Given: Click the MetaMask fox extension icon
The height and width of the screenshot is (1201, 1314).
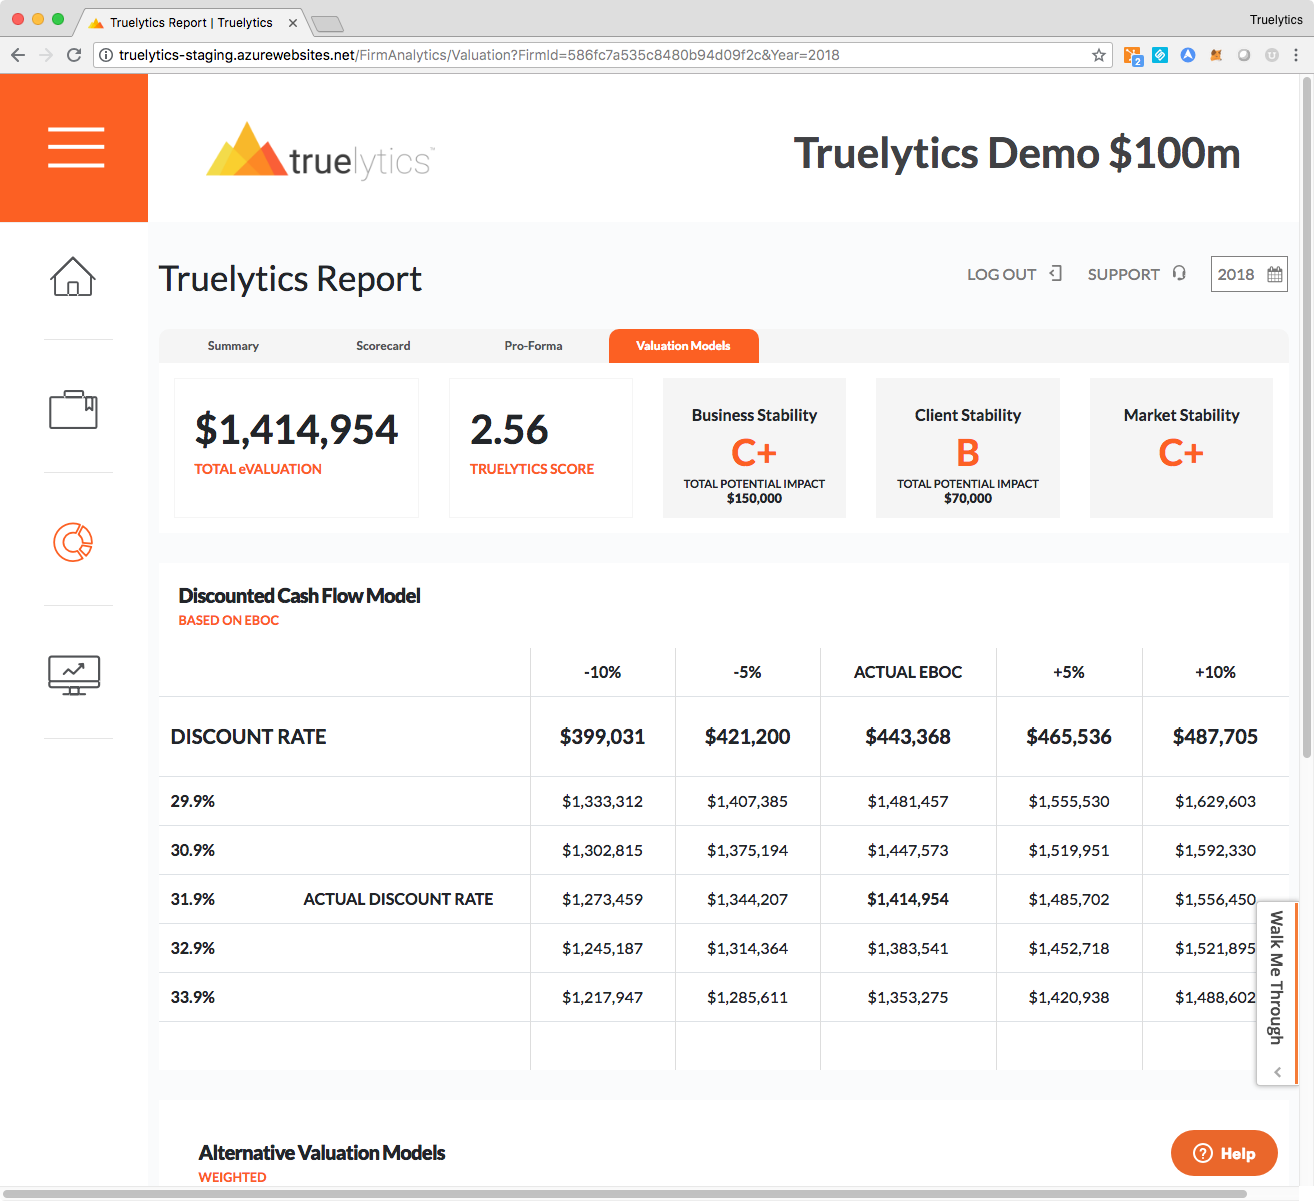Looking at the screenshot, I should [1216, 55].
